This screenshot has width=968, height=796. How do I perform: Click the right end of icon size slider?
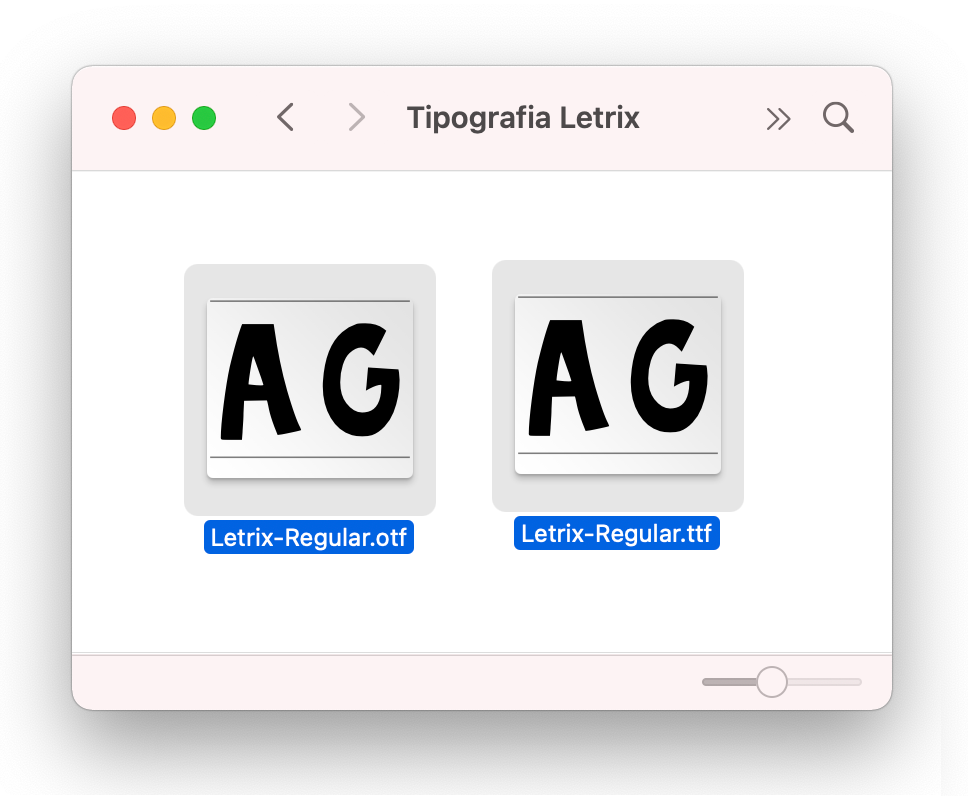pos(857,682)
